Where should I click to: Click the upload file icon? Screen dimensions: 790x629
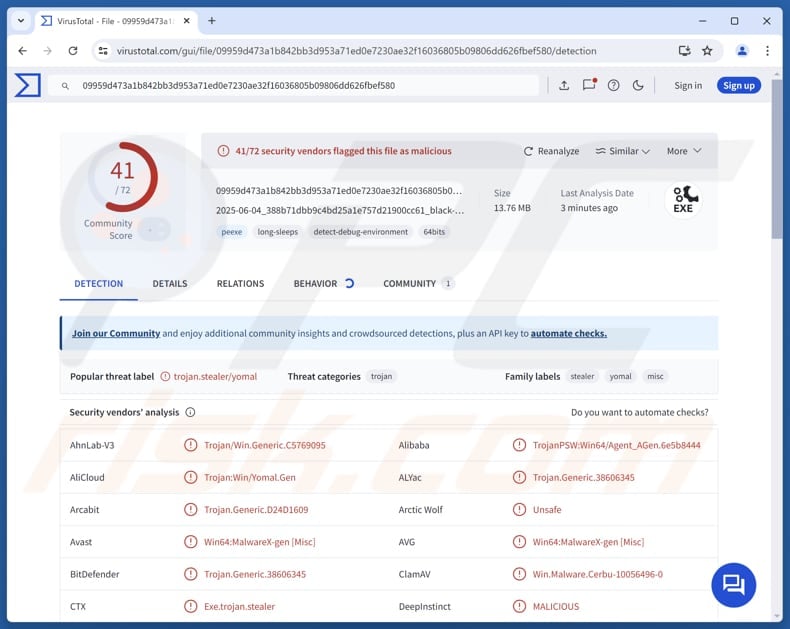click(564, 85)
